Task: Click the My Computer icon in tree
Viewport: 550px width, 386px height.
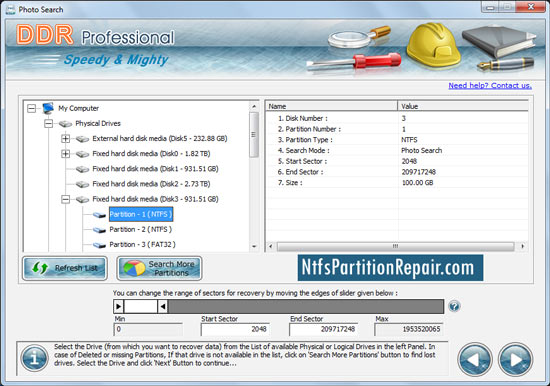Action: [x=48, y=108]
